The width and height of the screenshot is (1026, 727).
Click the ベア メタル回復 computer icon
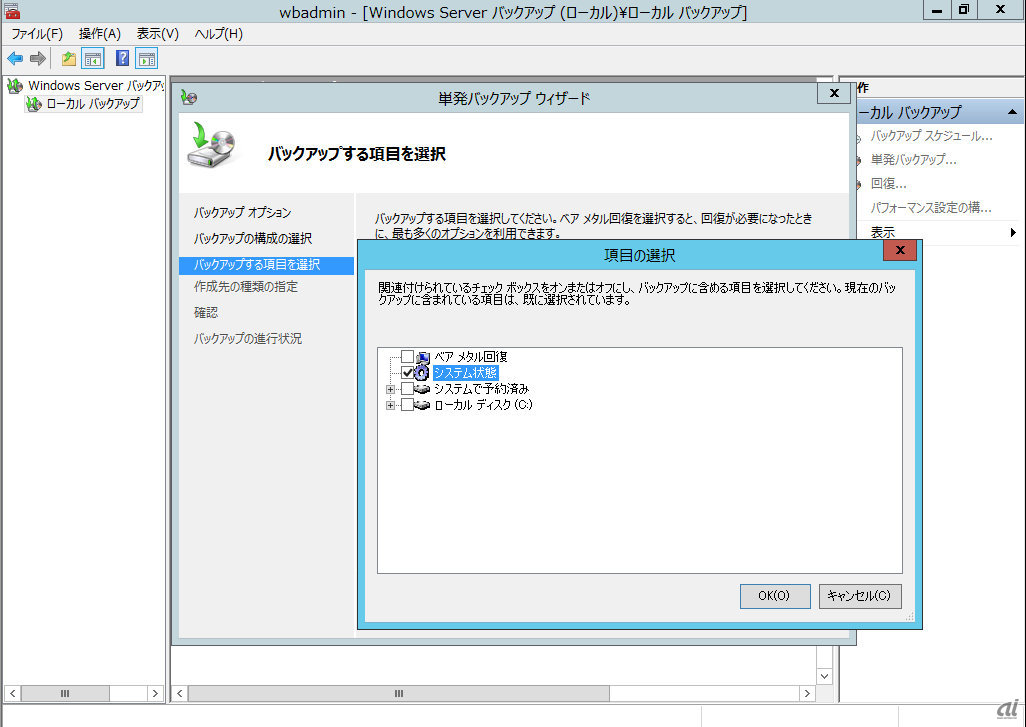tap(423, 357)
